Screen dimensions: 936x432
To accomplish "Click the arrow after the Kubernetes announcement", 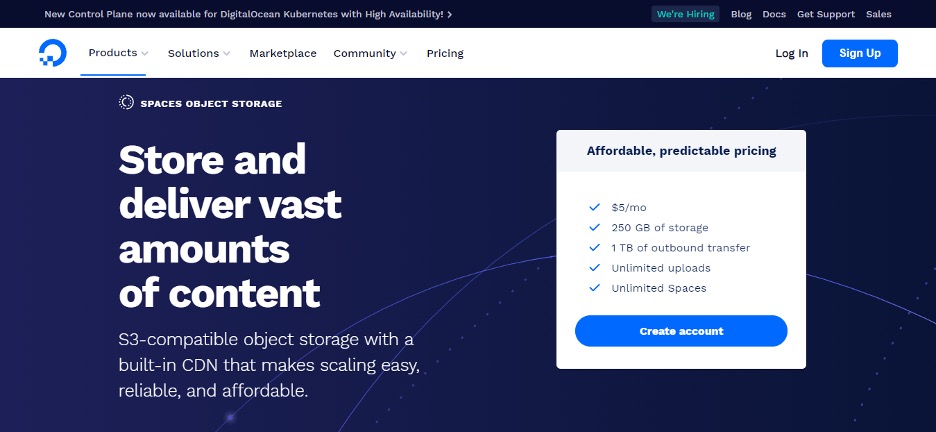I will pyautogui.click(x=450, y=15).
